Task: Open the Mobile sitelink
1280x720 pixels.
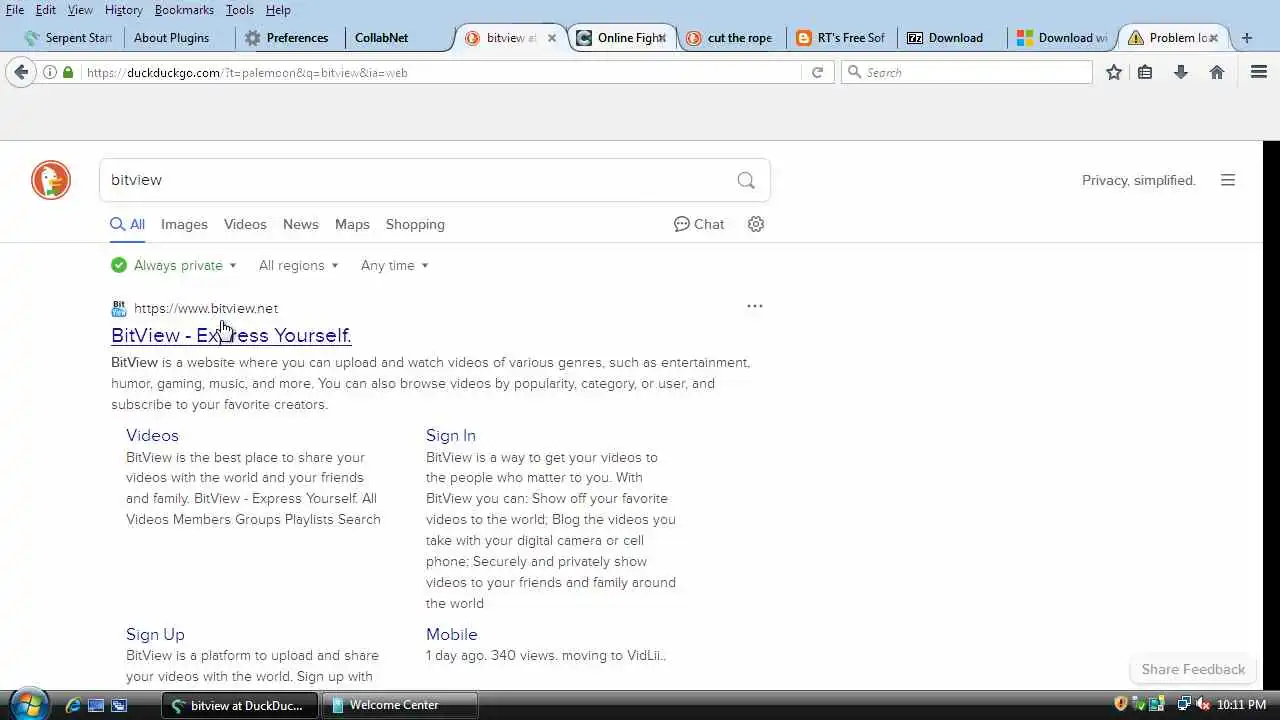Action: 452,634
